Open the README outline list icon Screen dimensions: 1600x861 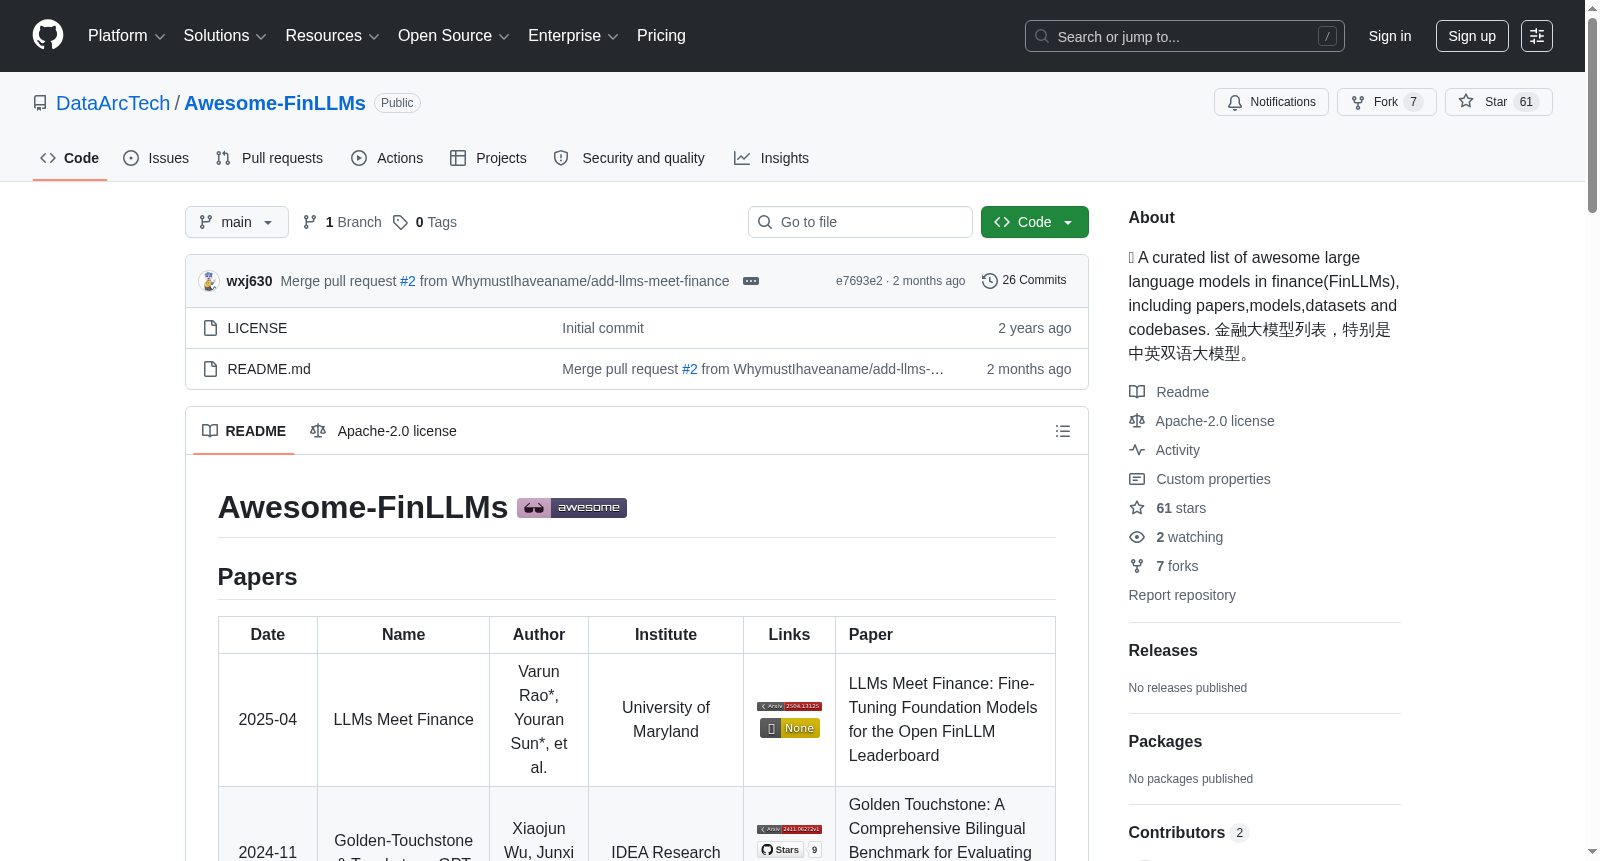tap(1063, 431)
